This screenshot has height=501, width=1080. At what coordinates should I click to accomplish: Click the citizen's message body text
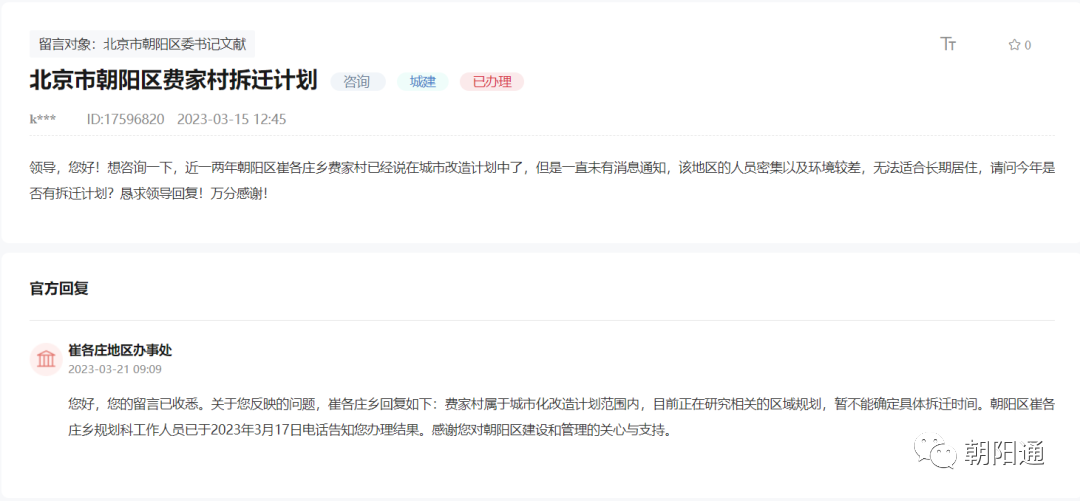pyautogui.click(x=540, y=180)
